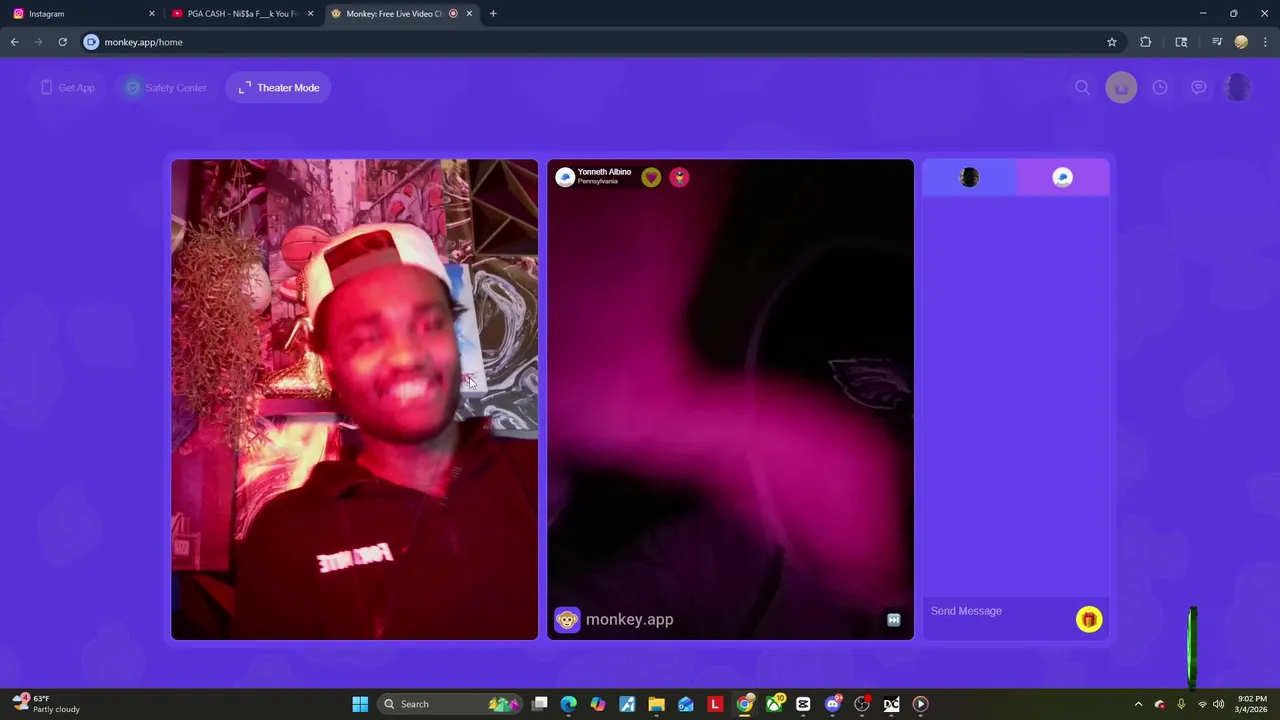Open the browser extensions puzzle icon
This screenshot has width=1280, height=720.
[1146, 42]
